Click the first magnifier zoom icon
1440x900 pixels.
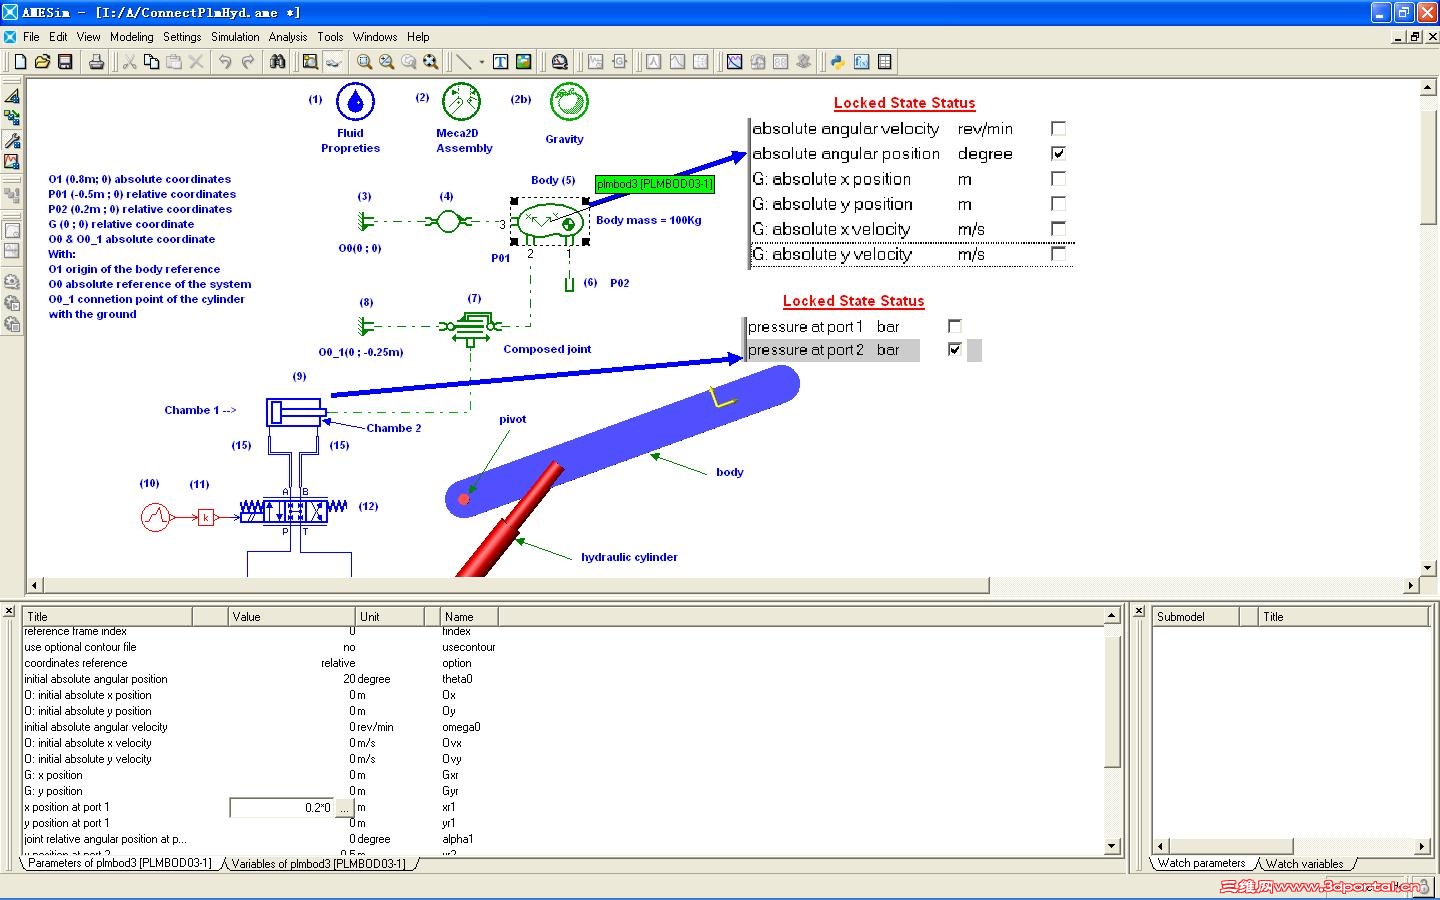[x=364, y=62]
